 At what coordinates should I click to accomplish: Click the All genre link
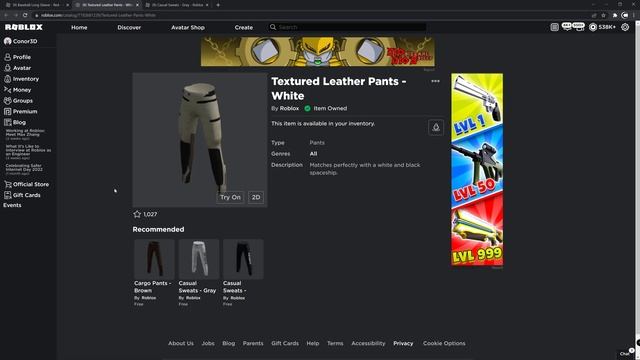[x=313, y=154]
